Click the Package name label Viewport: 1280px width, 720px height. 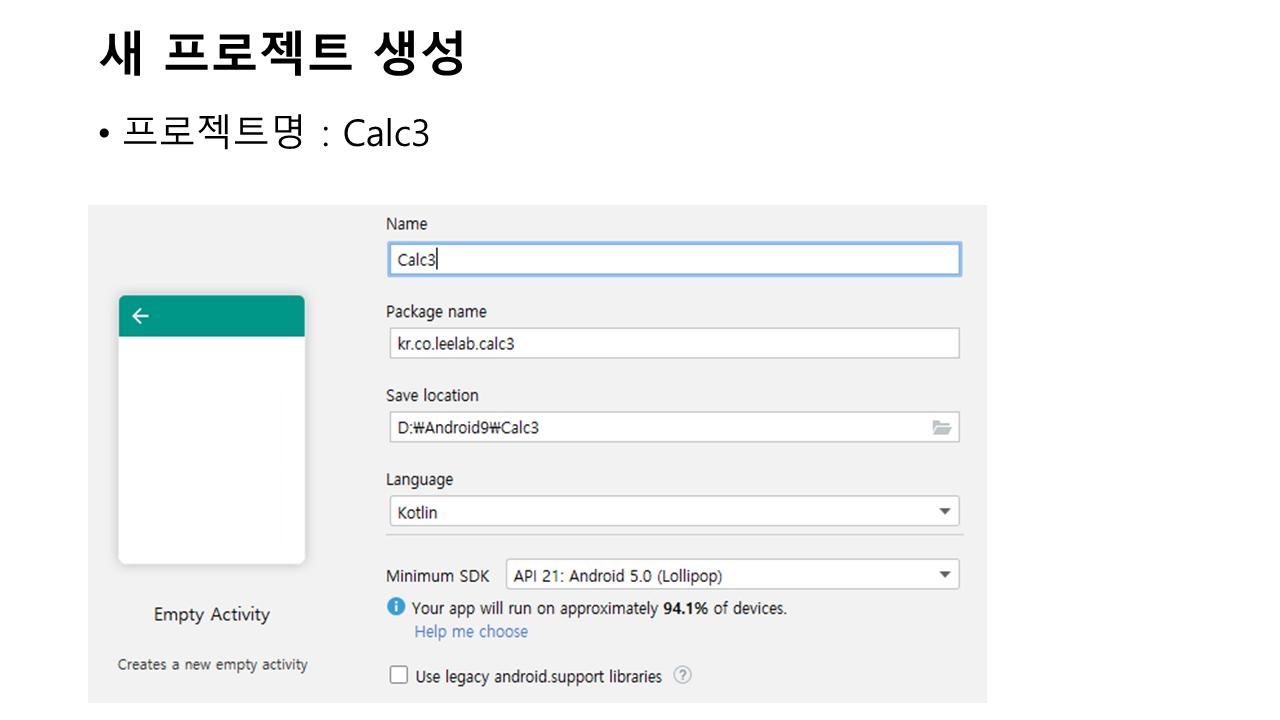click(x=436, y=312)
